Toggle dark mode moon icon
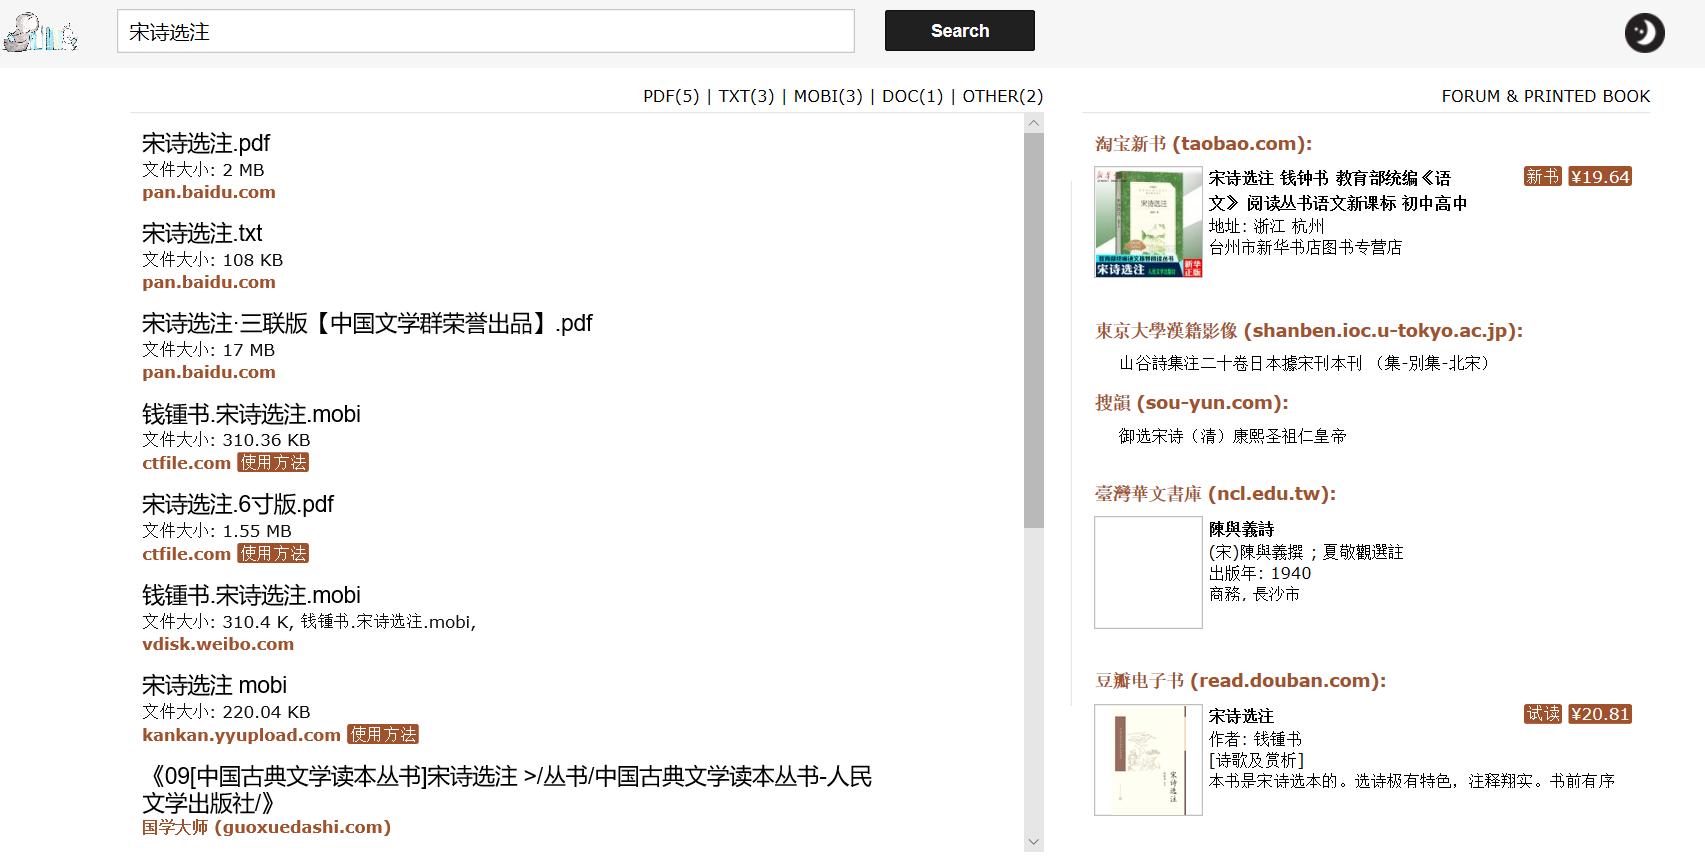 coord(1644,33)
